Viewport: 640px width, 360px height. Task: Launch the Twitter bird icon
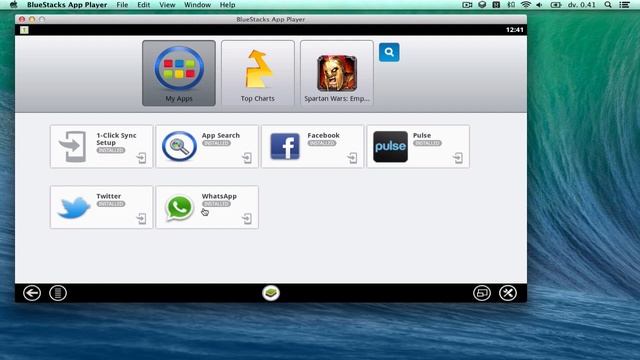(74, 207)
